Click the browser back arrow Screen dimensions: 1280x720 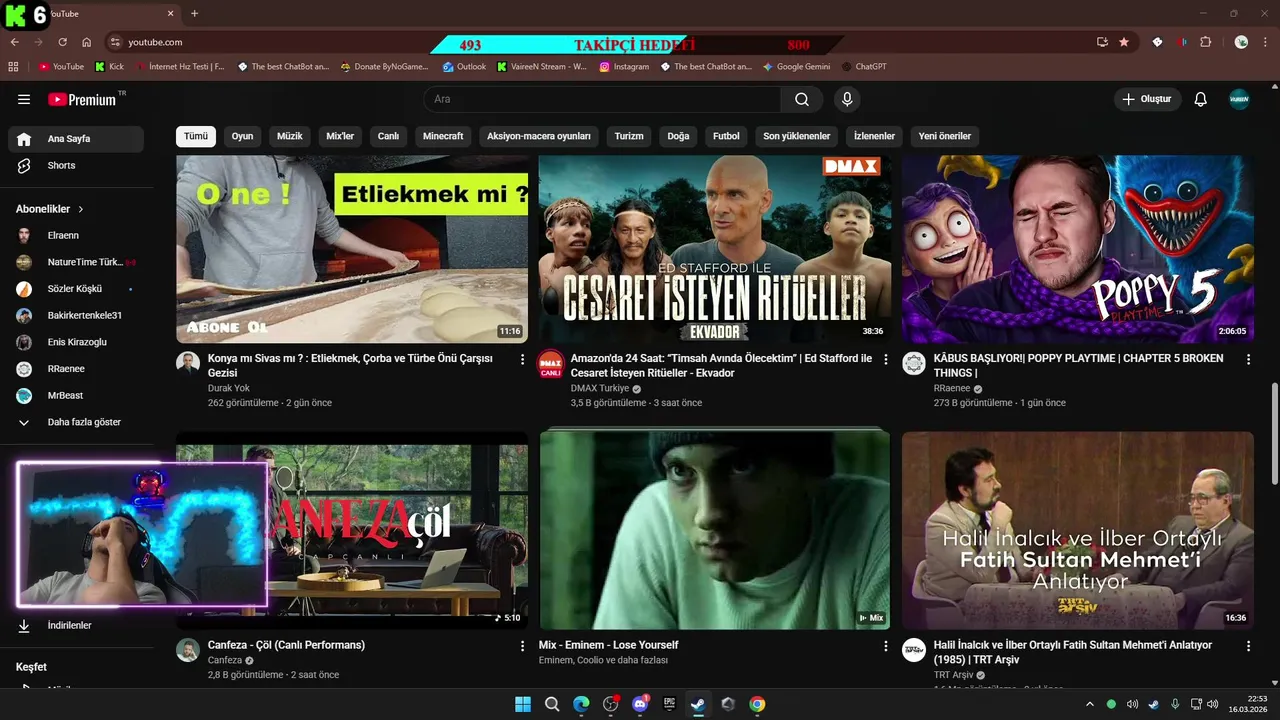tap(15, 42)
